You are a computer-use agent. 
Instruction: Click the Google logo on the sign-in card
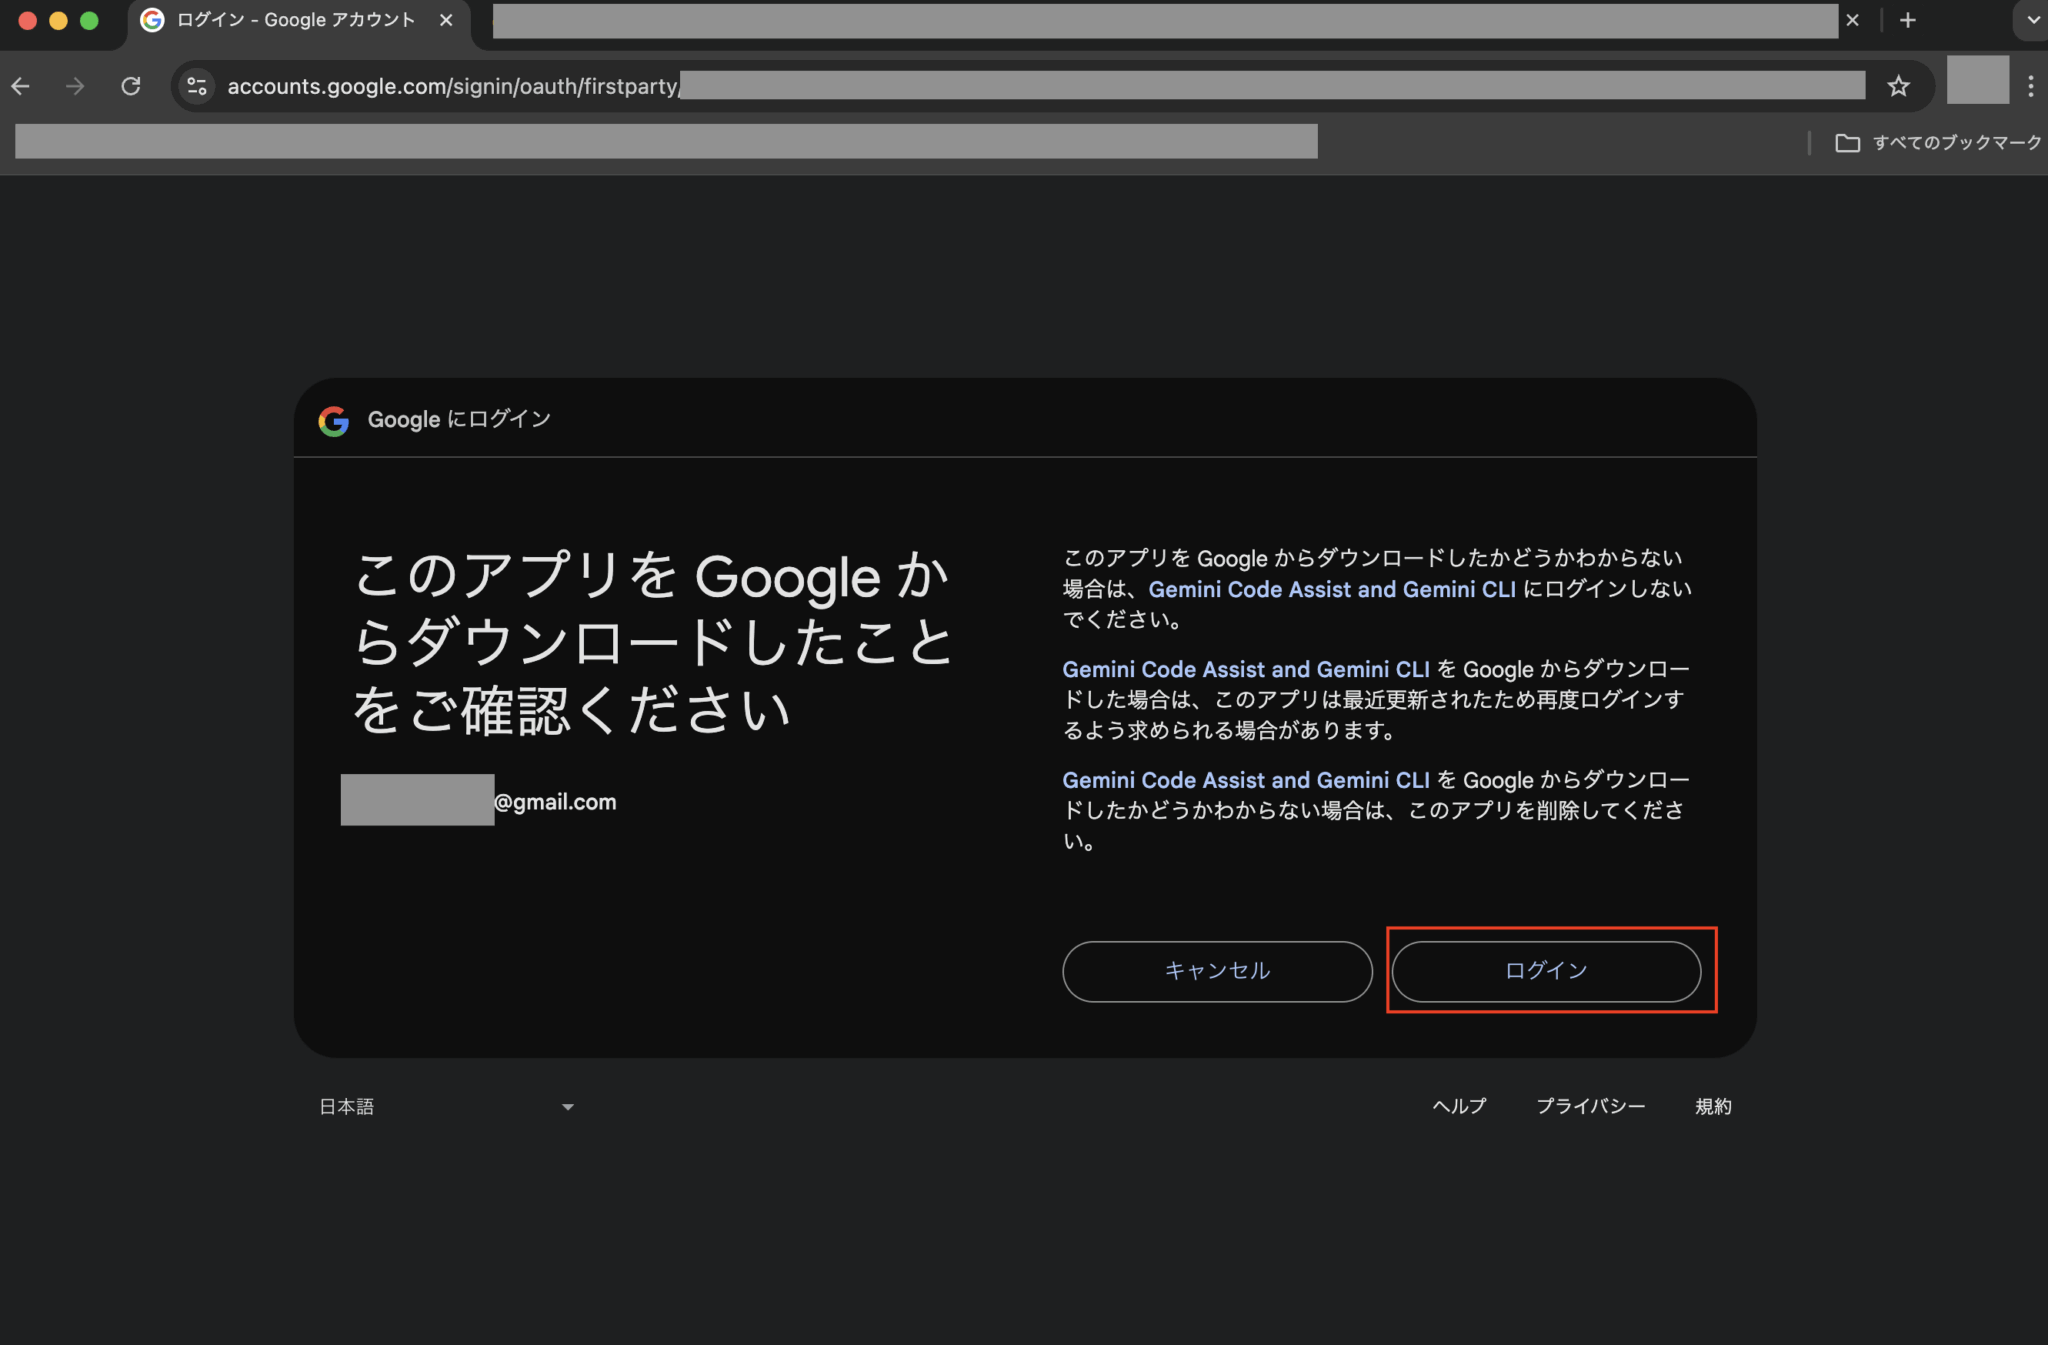pos(334,420)
